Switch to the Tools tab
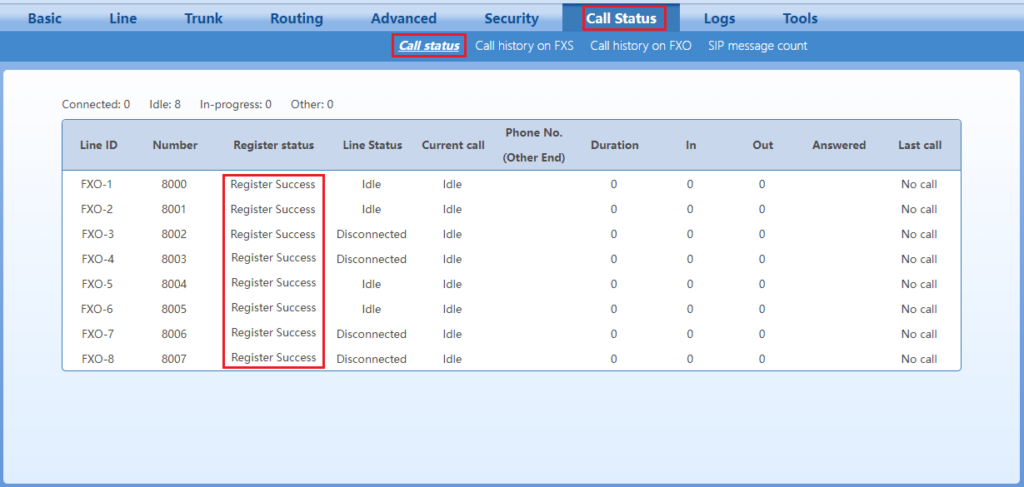The width and height of the screenshot is (1024, 487). 800,18
